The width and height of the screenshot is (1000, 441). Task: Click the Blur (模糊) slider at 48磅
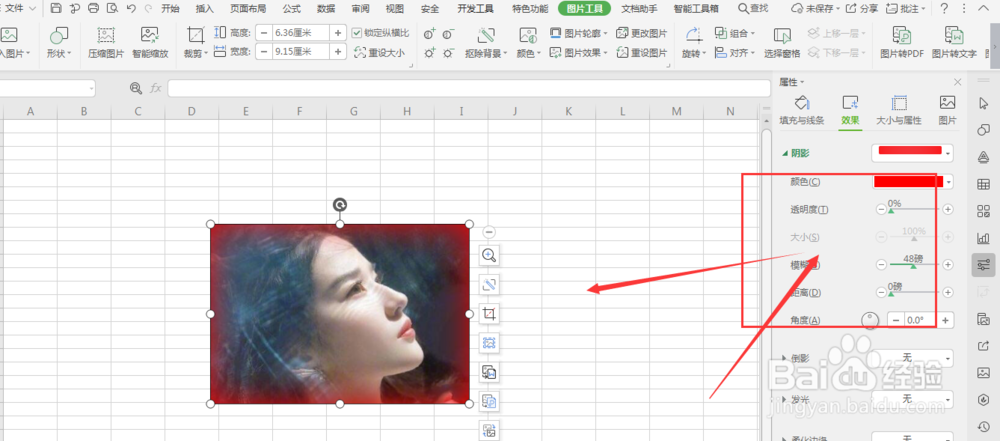point(913,265)
